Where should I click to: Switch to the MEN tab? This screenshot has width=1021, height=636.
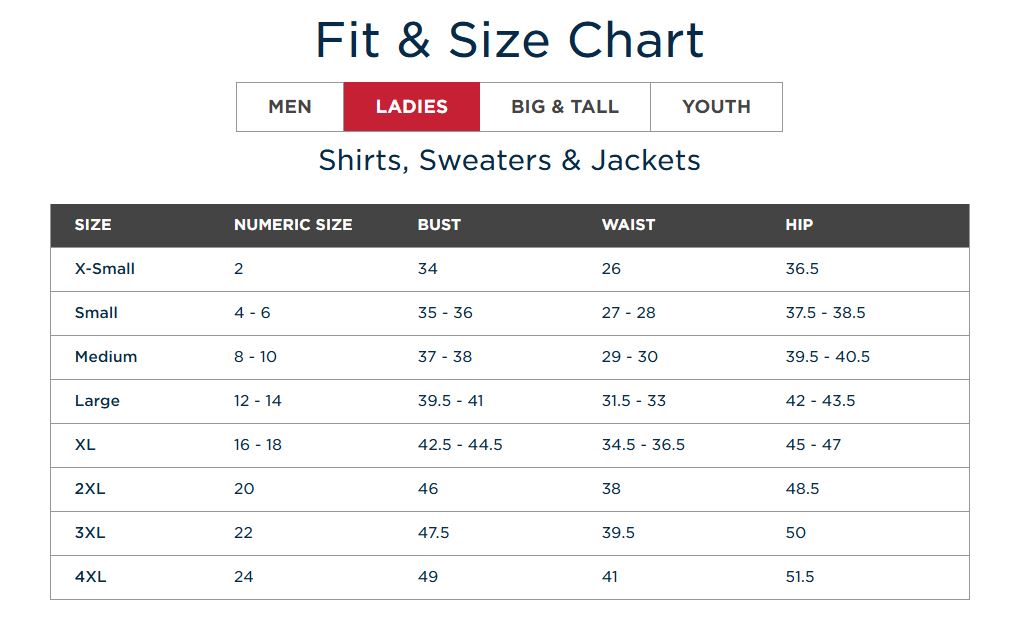(x=290, y=107)
